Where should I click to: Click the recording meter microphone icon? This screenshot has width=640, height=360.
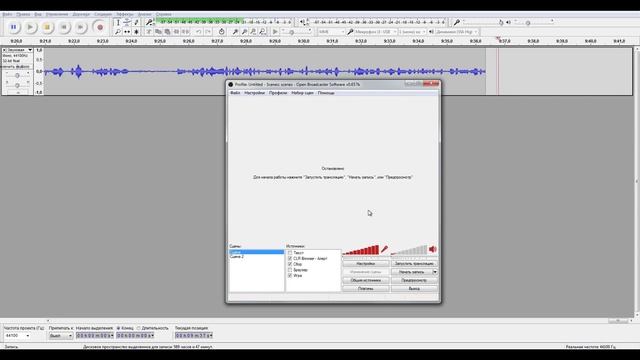[x=149, y=22]
